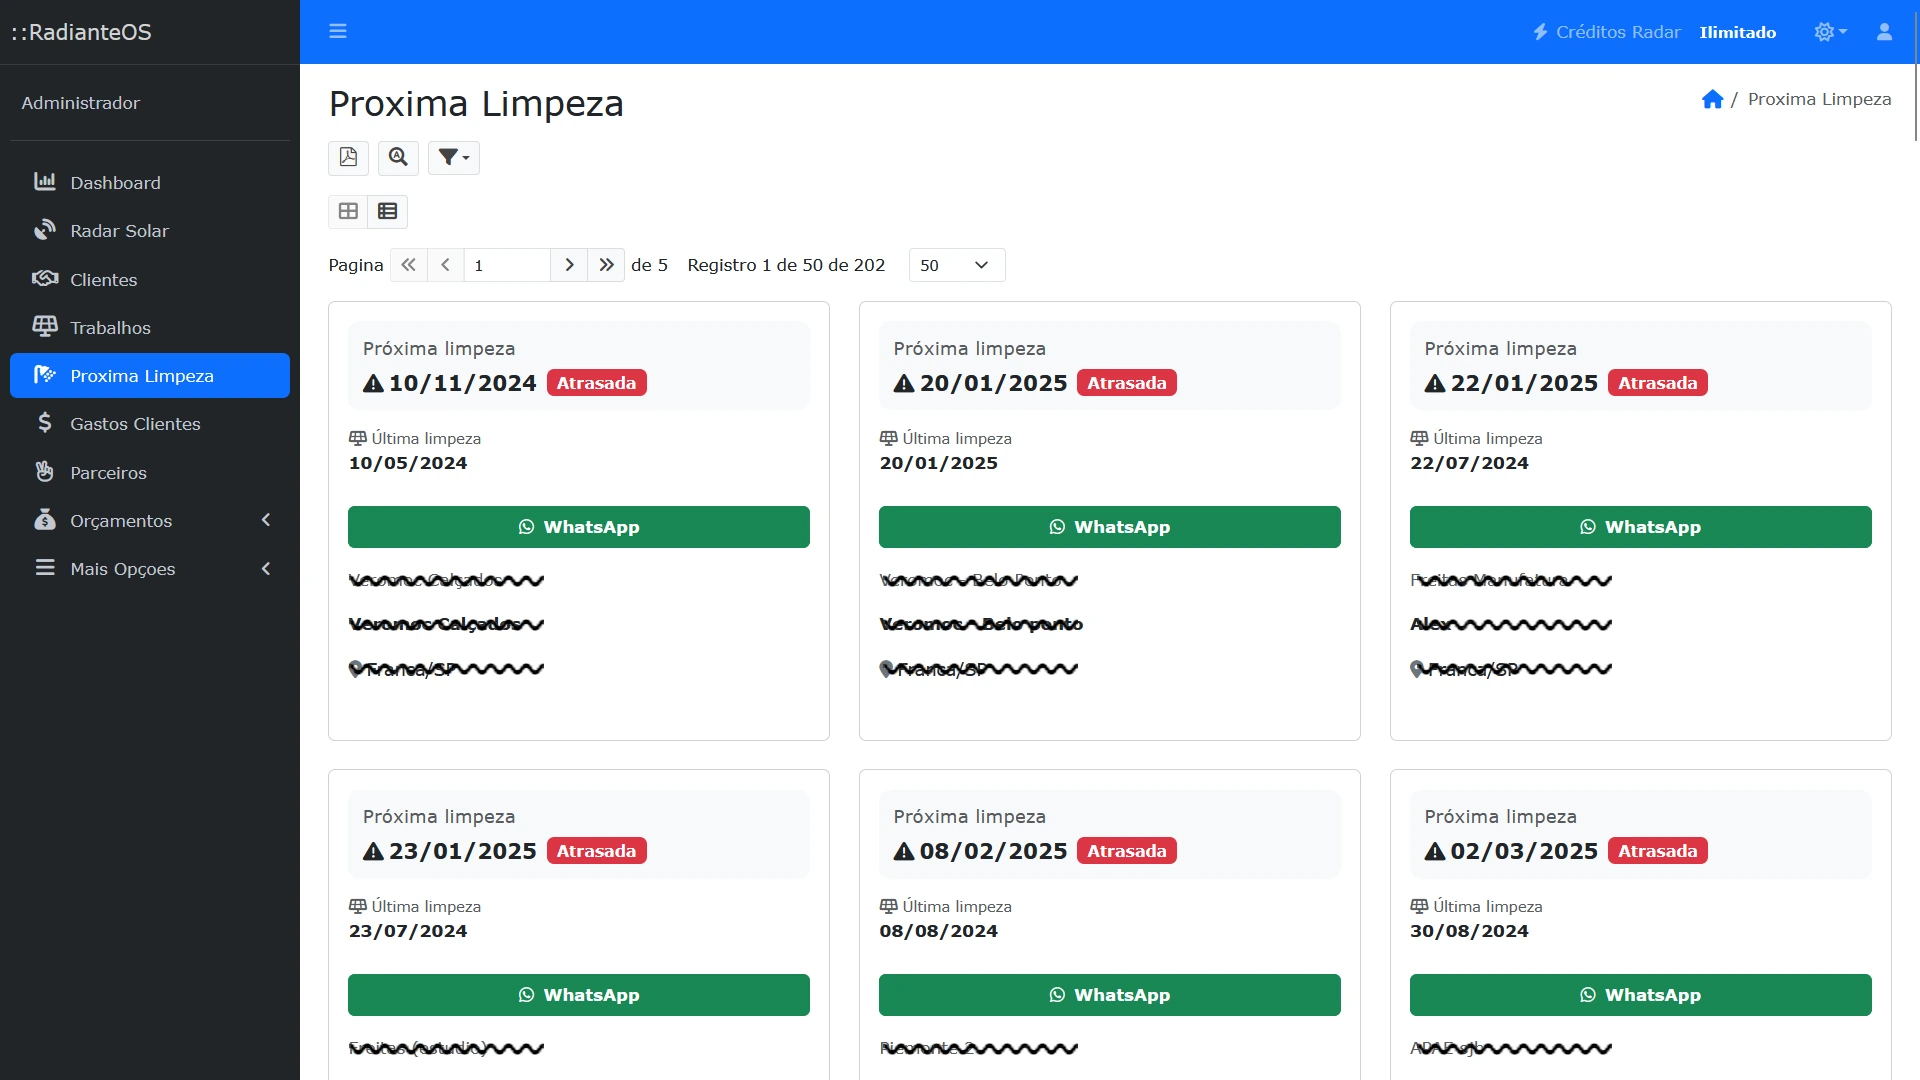Switch to card grid view
The width and height of the screenshot is (1920, 1080).
coord(348,211)
